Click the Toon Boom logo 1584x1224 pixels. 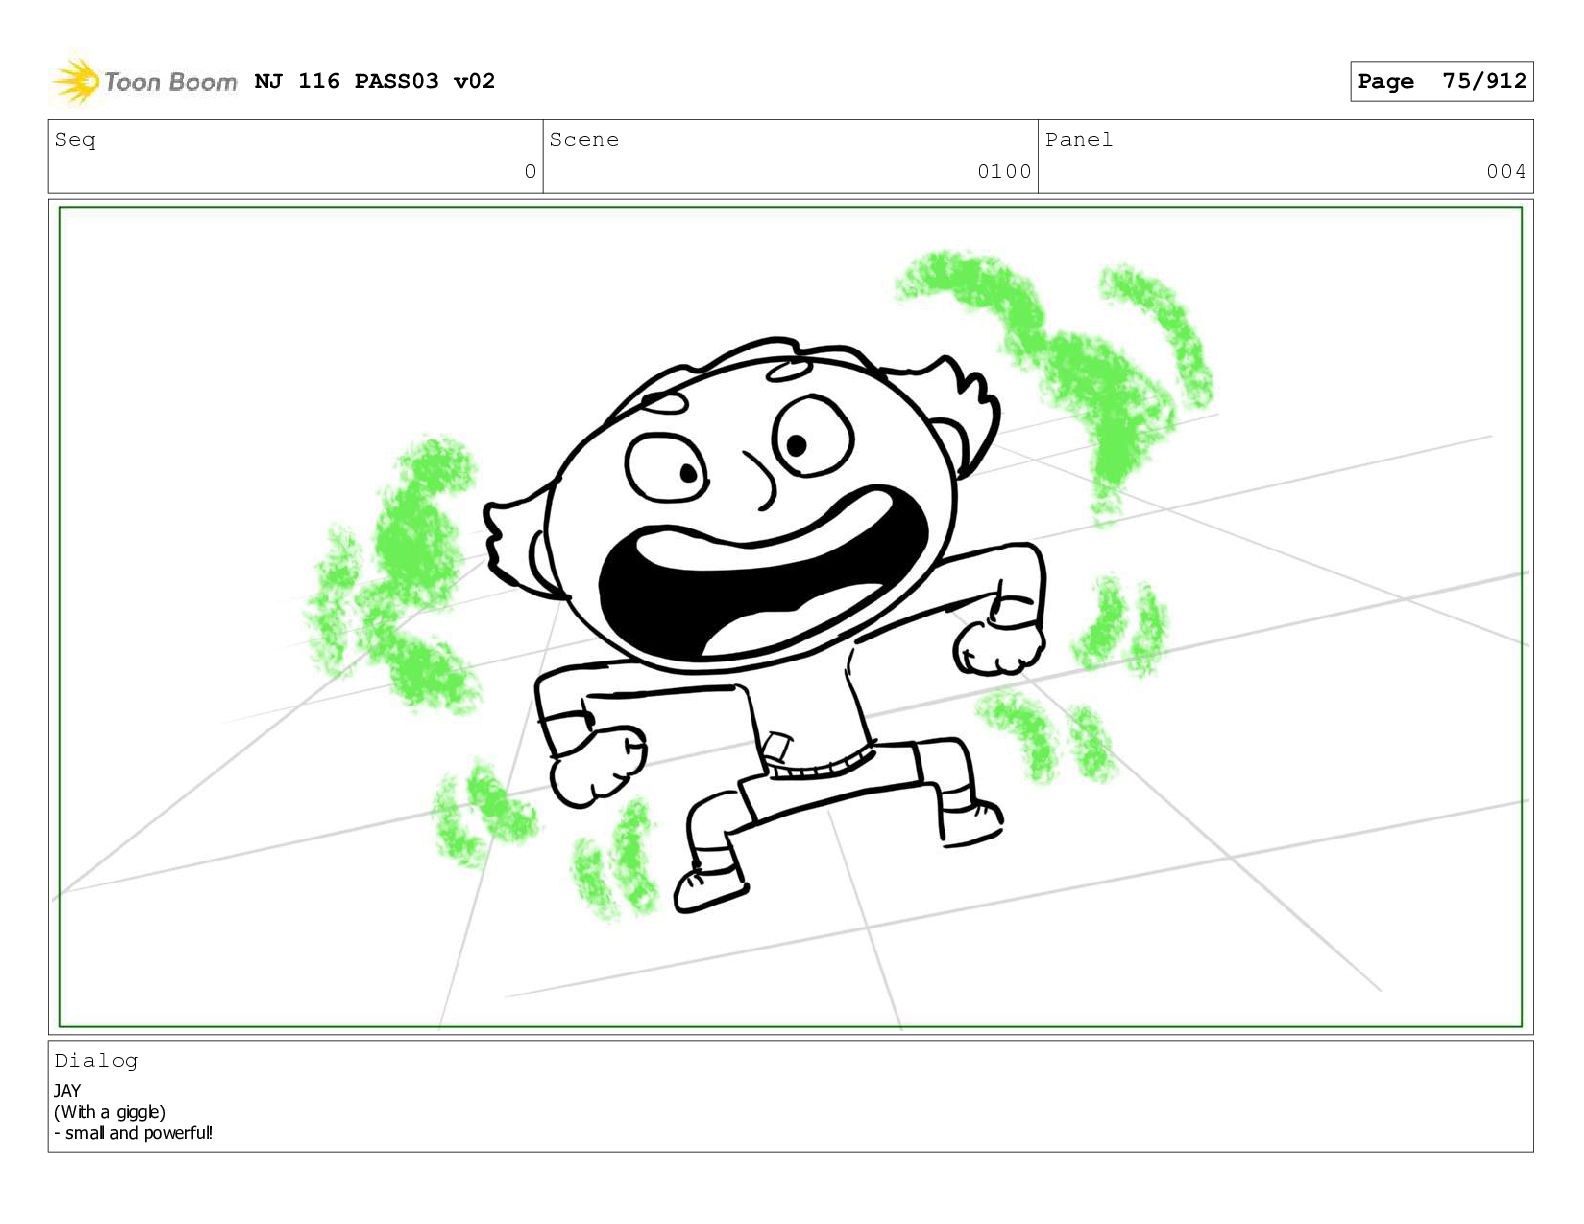145,82
